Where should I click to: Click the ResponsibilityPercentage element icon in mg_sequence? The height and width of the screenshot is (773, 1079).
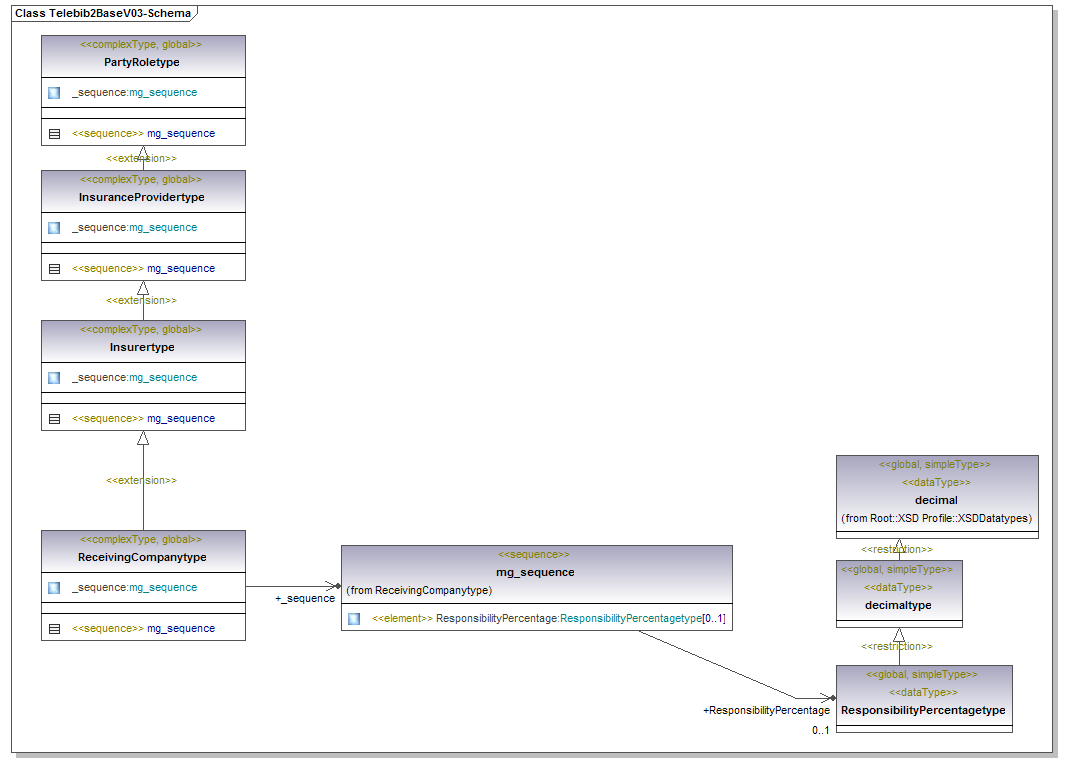click(x=354, y=619)
